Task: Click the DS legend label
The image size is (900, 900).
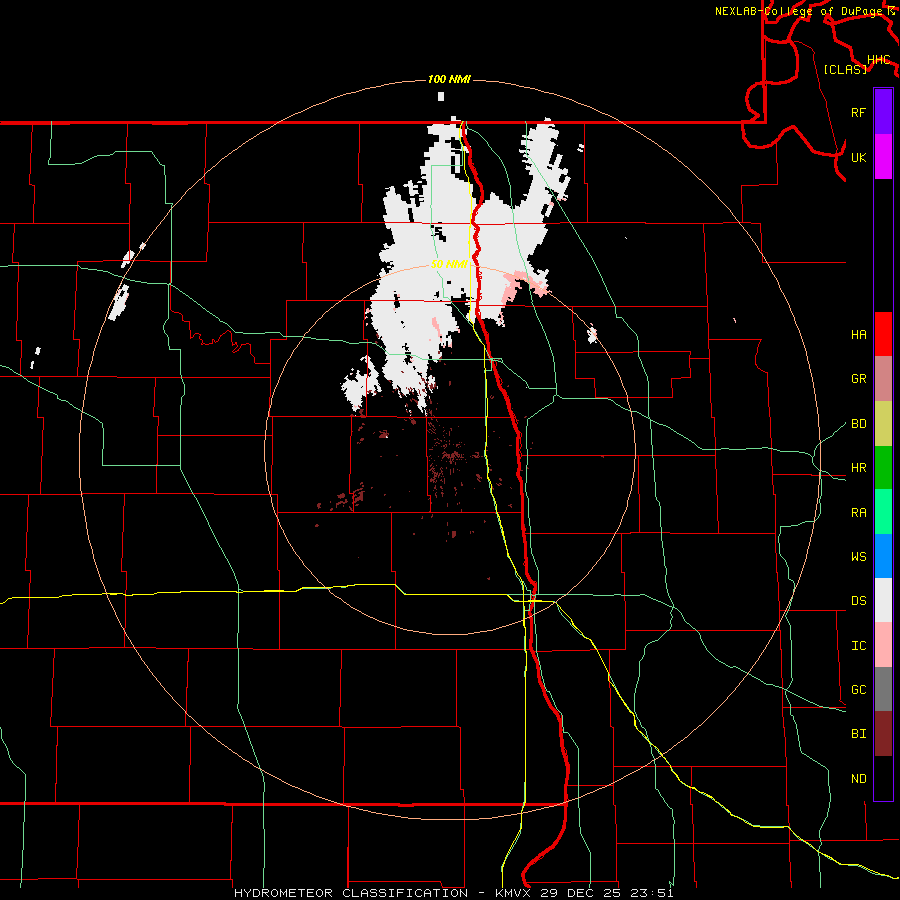Action: 859,600
